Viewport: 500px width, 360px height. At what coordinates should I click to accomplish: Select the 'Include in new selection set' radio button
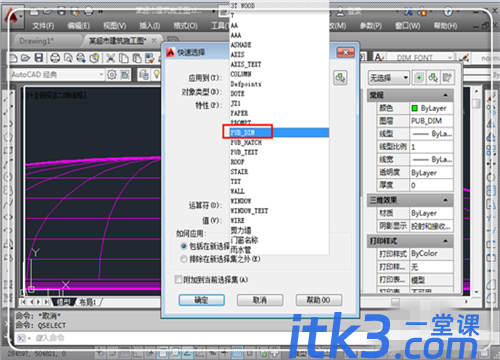(184, 246)
